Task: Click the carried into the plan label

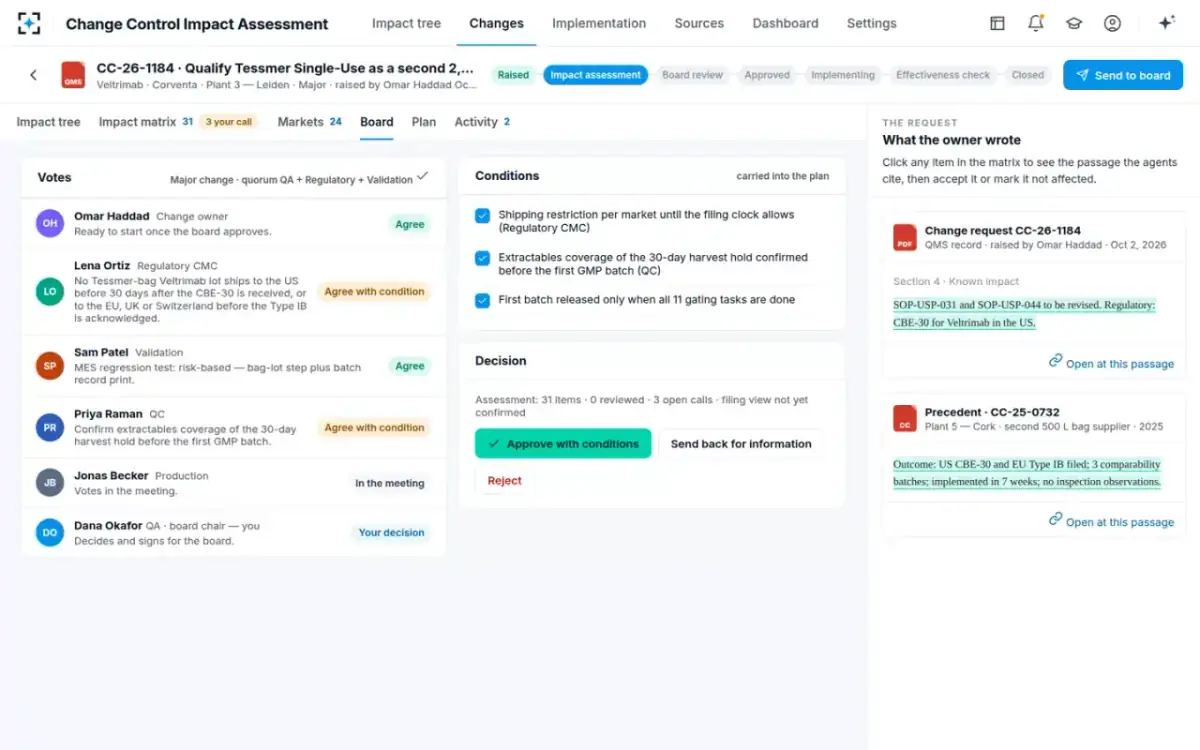Action: [x=783, y=176]
